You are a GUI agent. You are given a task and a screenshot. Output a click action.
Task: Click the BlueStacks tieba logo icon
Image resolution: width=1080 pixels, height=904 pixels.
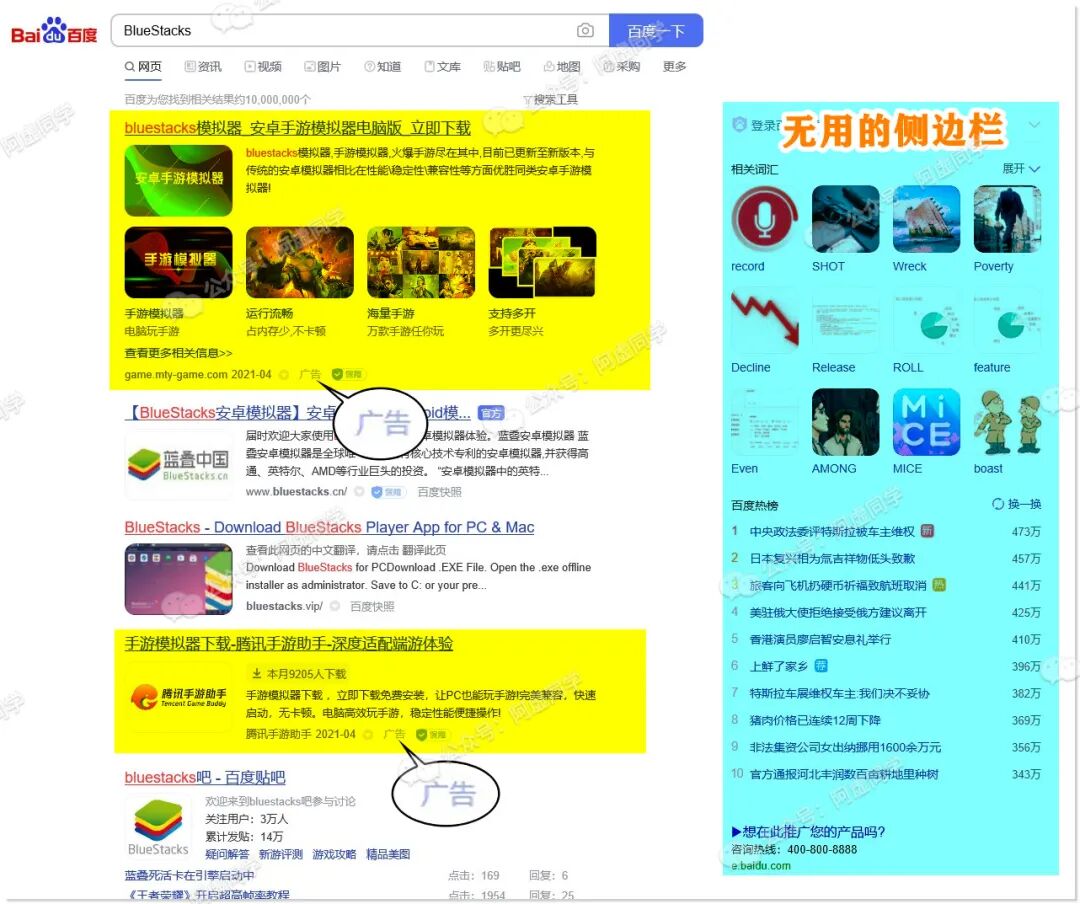[x=158, y=827]
